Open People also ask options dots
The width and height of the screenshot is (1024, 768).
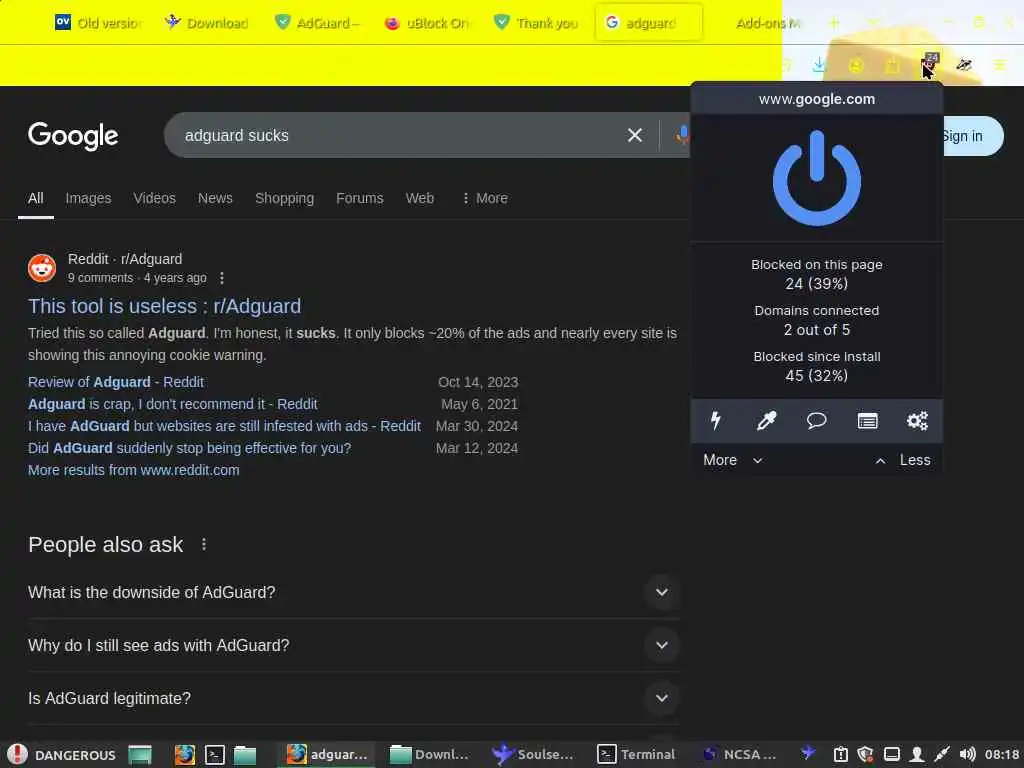pos(204,544)
